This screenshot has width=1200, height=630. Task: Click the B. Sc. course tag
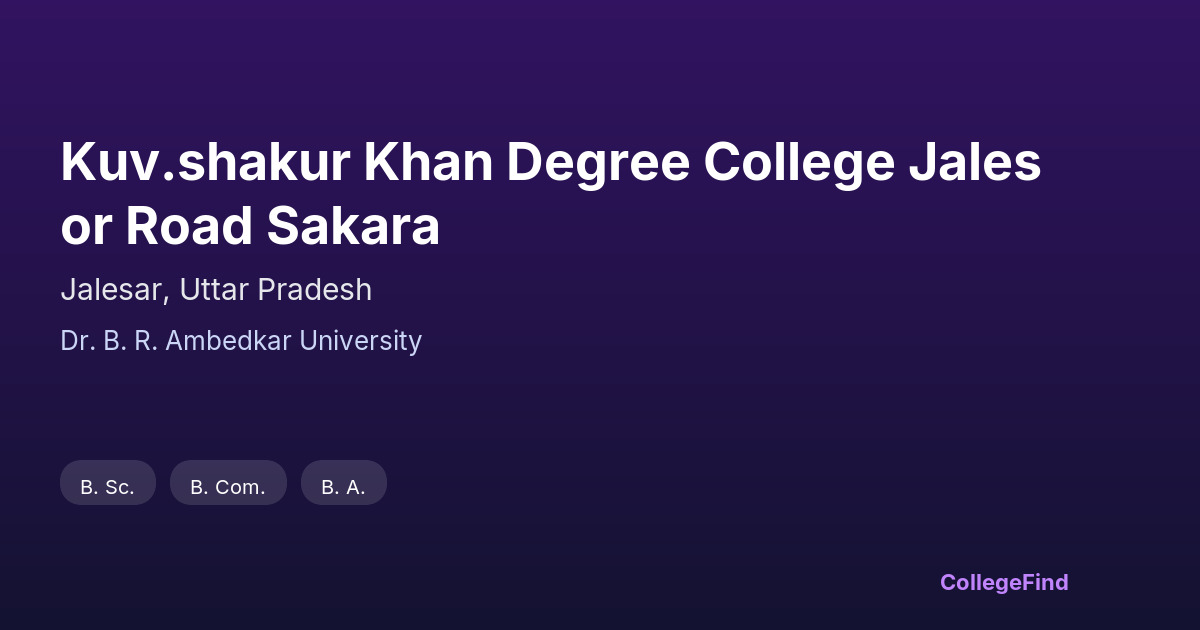(x=108, y=487)
